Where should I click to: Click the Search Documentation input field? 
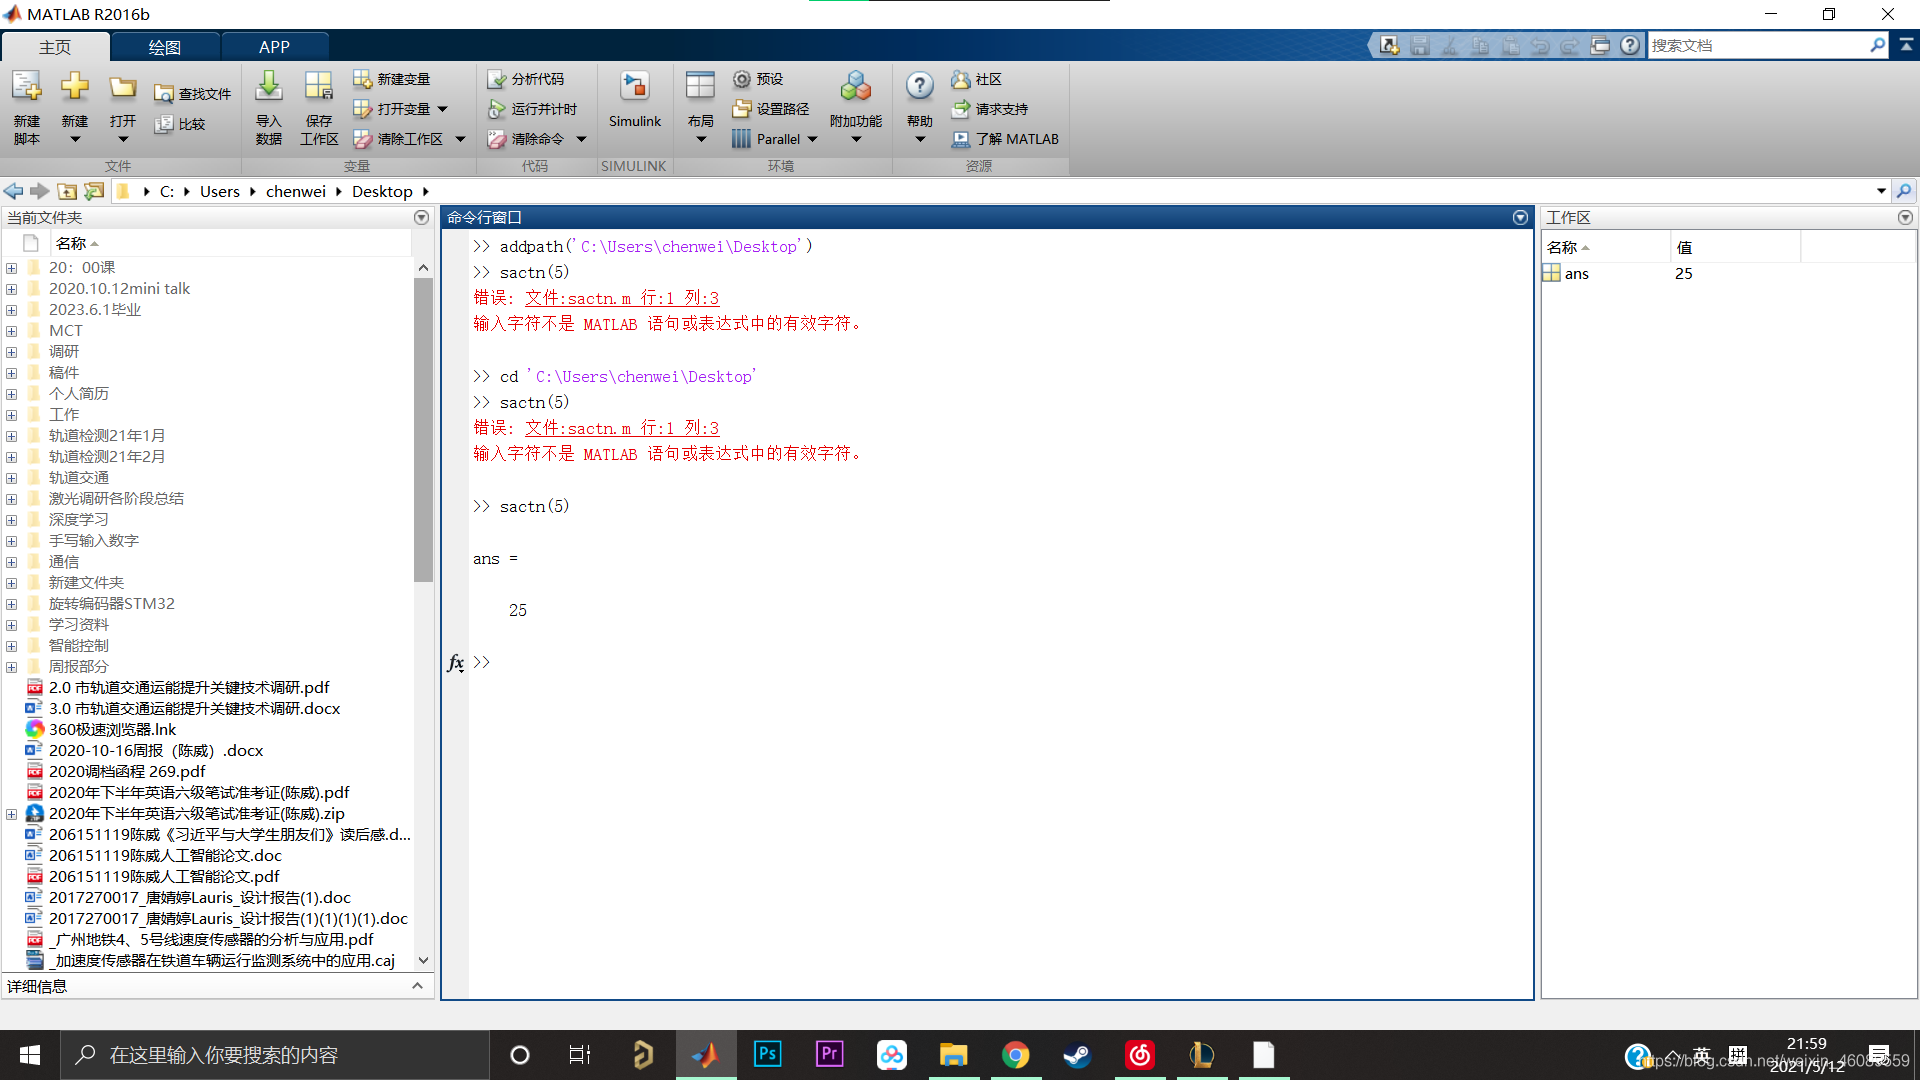pos(1758,46)
